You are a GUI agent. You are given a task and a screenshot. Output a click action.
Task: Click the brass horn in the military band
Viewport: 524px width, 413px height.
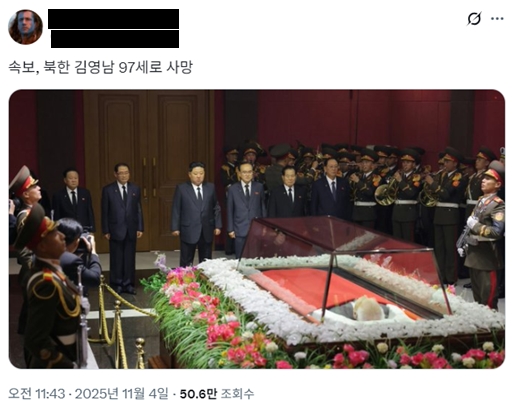pyautogui.click(x=386, y=192)
